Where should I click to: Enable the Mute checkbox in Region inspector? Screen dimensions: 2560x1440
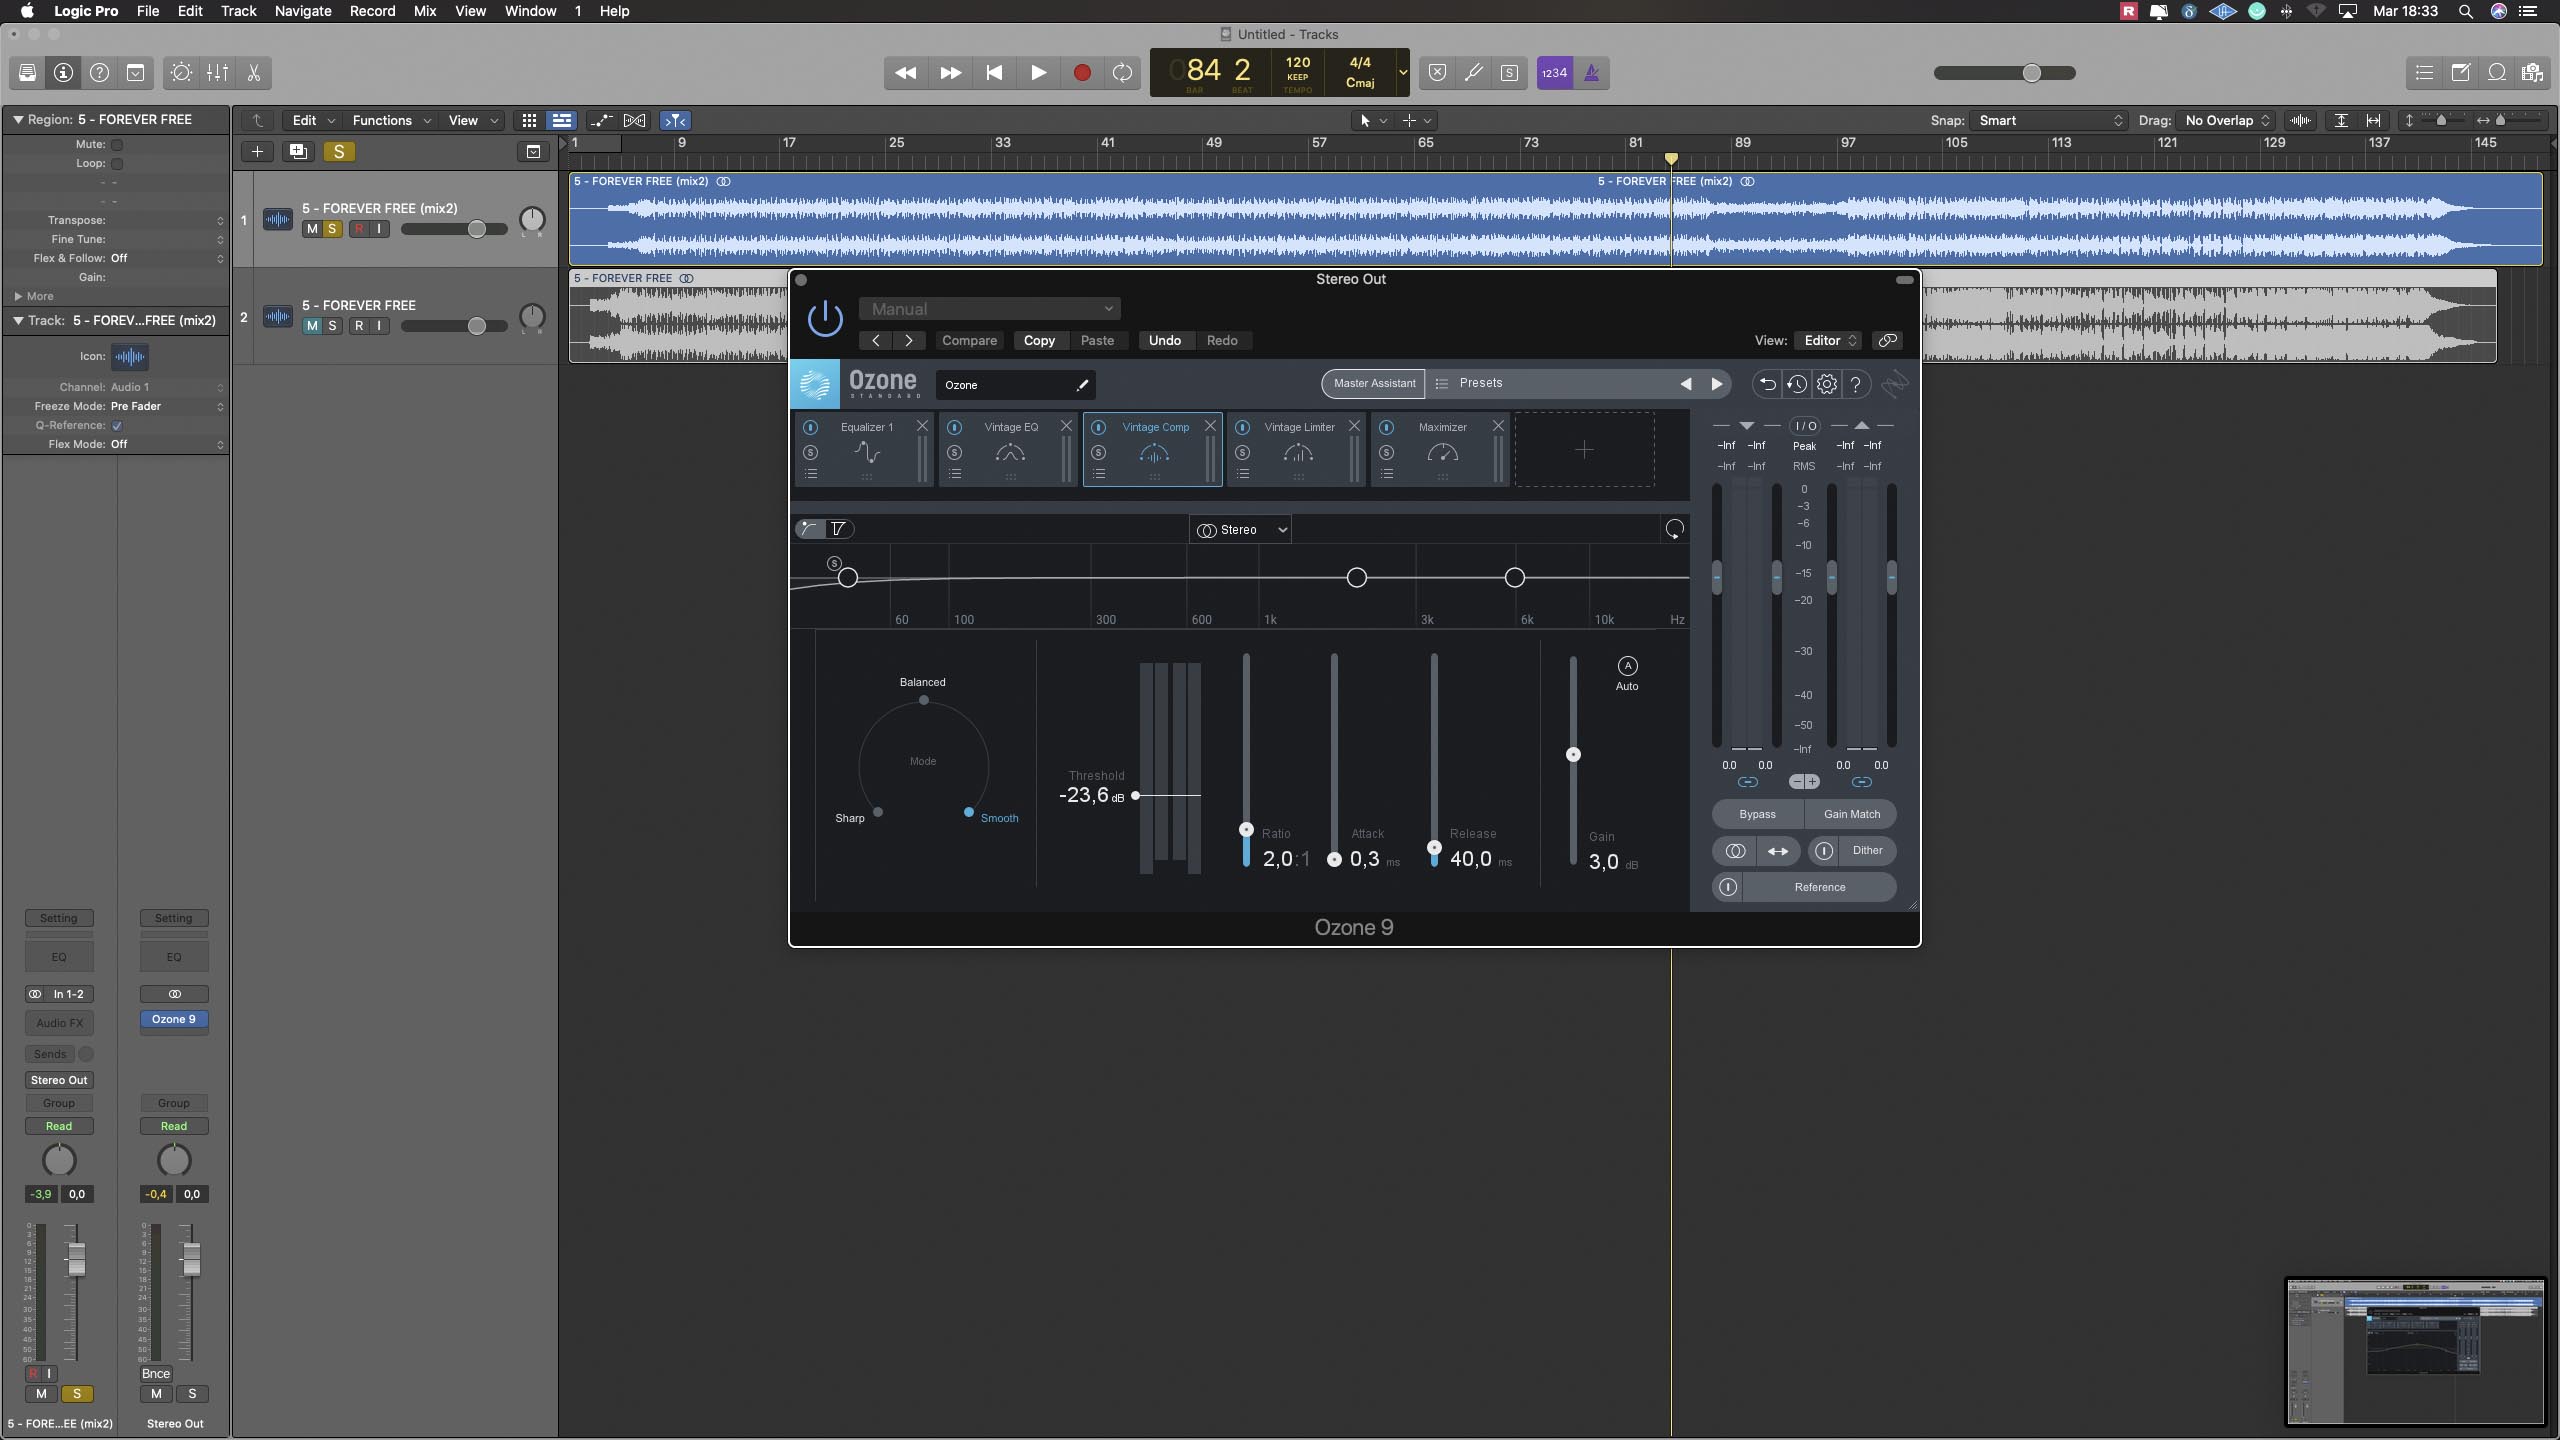pyautogui.click(x=117, y=145)
